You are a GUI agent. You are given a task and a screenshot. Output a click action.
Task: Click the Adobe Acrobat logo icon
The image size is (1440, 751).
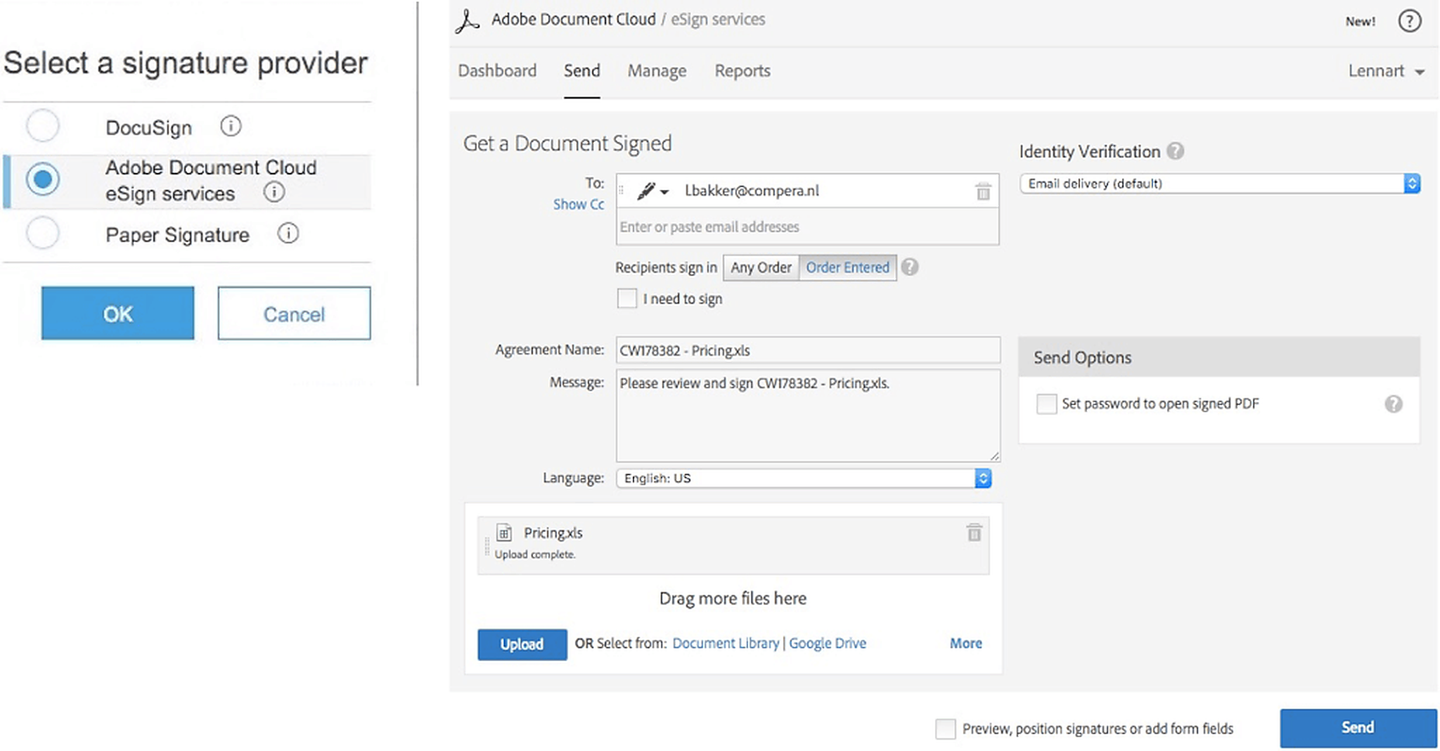(467, 20)
